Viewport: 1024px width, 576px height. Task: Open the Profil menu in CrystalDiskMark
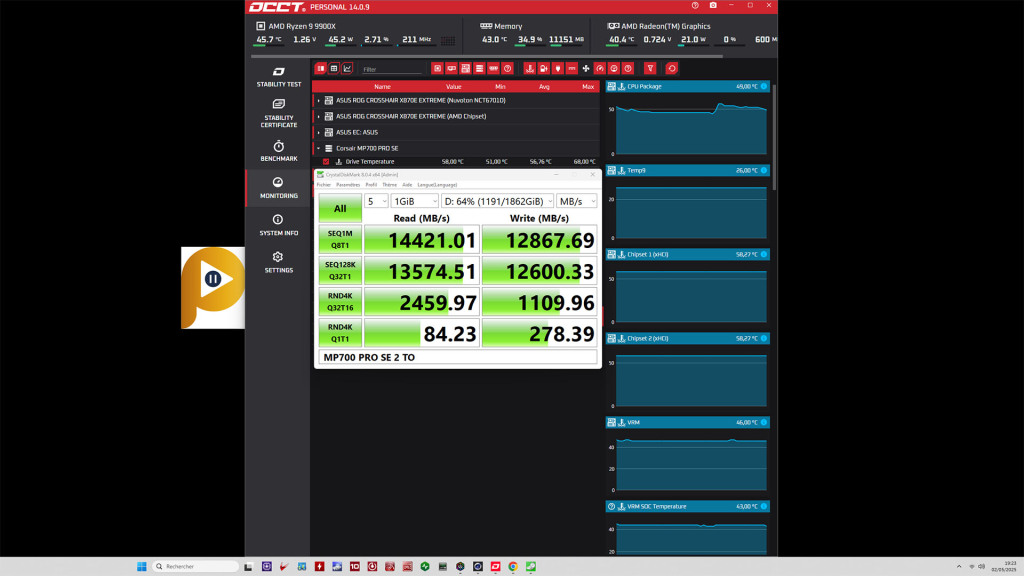click(x=371, y=185)
